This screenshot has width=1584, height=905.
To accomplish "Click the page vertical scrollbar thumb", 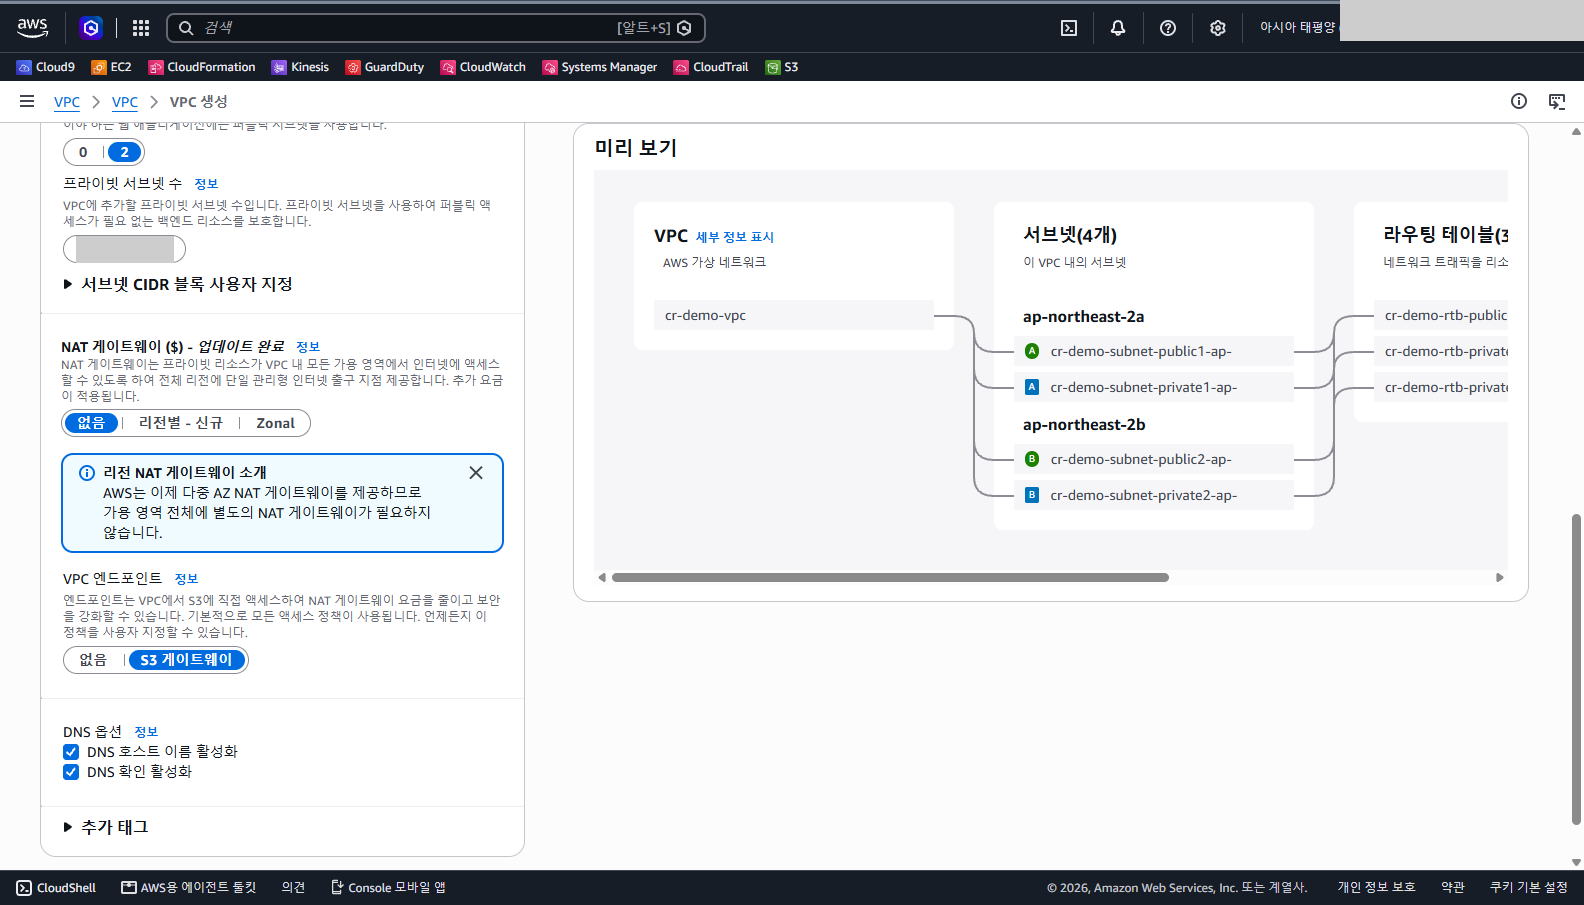I will tap(1576, 669).
